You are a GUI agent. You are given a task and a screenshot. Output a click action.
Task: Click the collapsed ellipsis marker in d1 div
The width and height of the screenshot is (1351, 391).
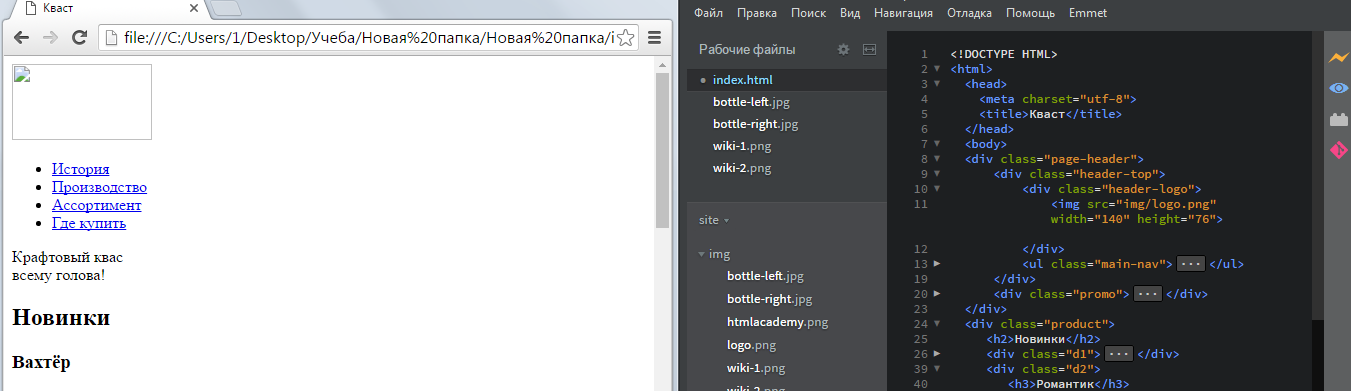pyautogui.click(x=1119, y=354)
